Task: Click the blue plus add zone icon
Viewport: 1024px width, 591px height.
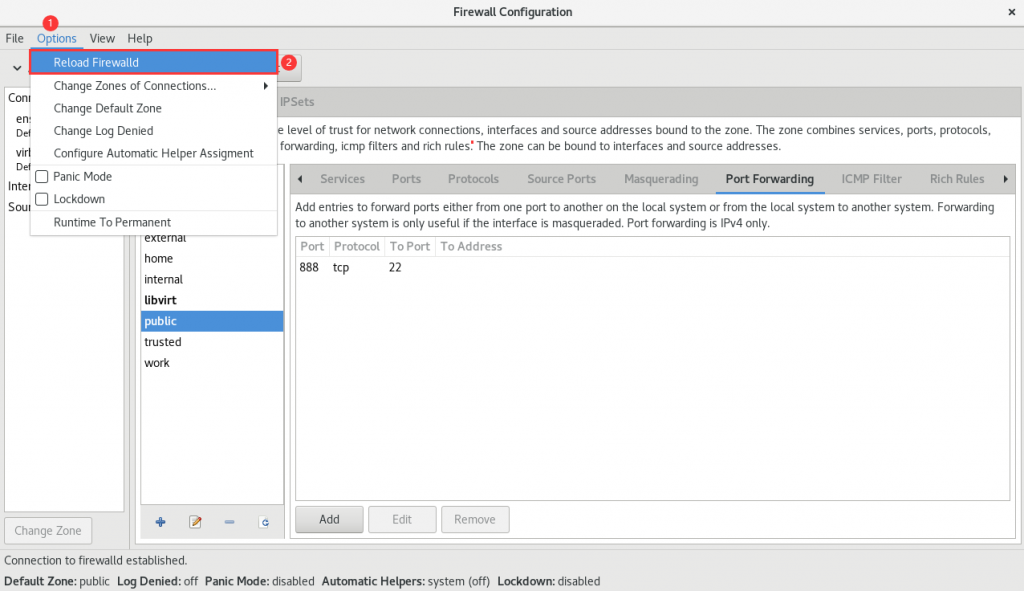Action: pyautogui.click(x=160, y=521)
